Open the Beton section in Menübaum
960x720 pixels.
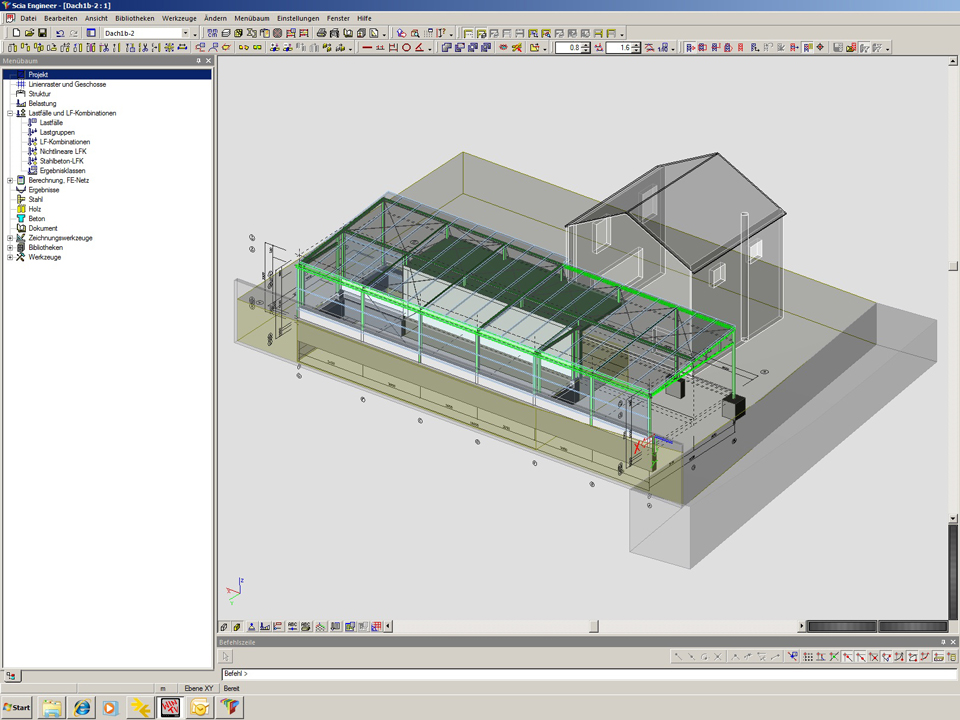(36, 219)
